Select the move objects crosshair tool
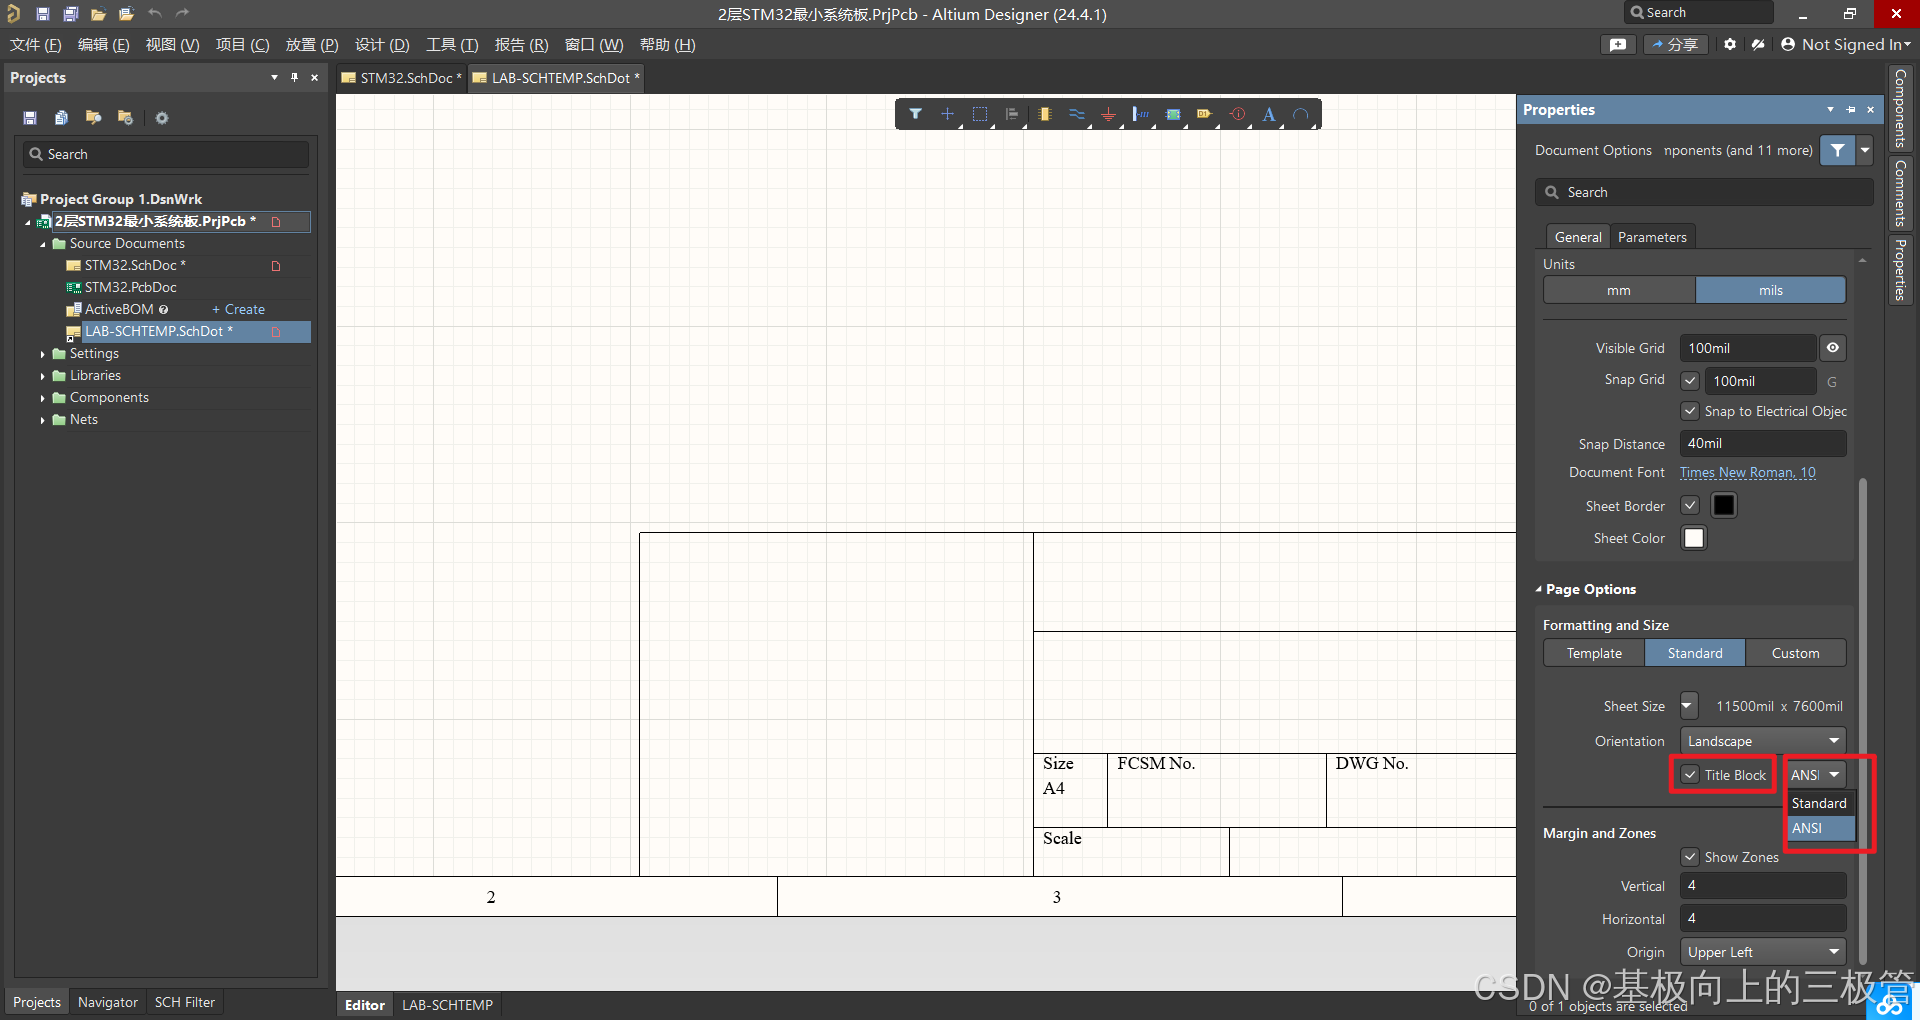Viewport: 1920px width, 1020px height. coord(947,114)
